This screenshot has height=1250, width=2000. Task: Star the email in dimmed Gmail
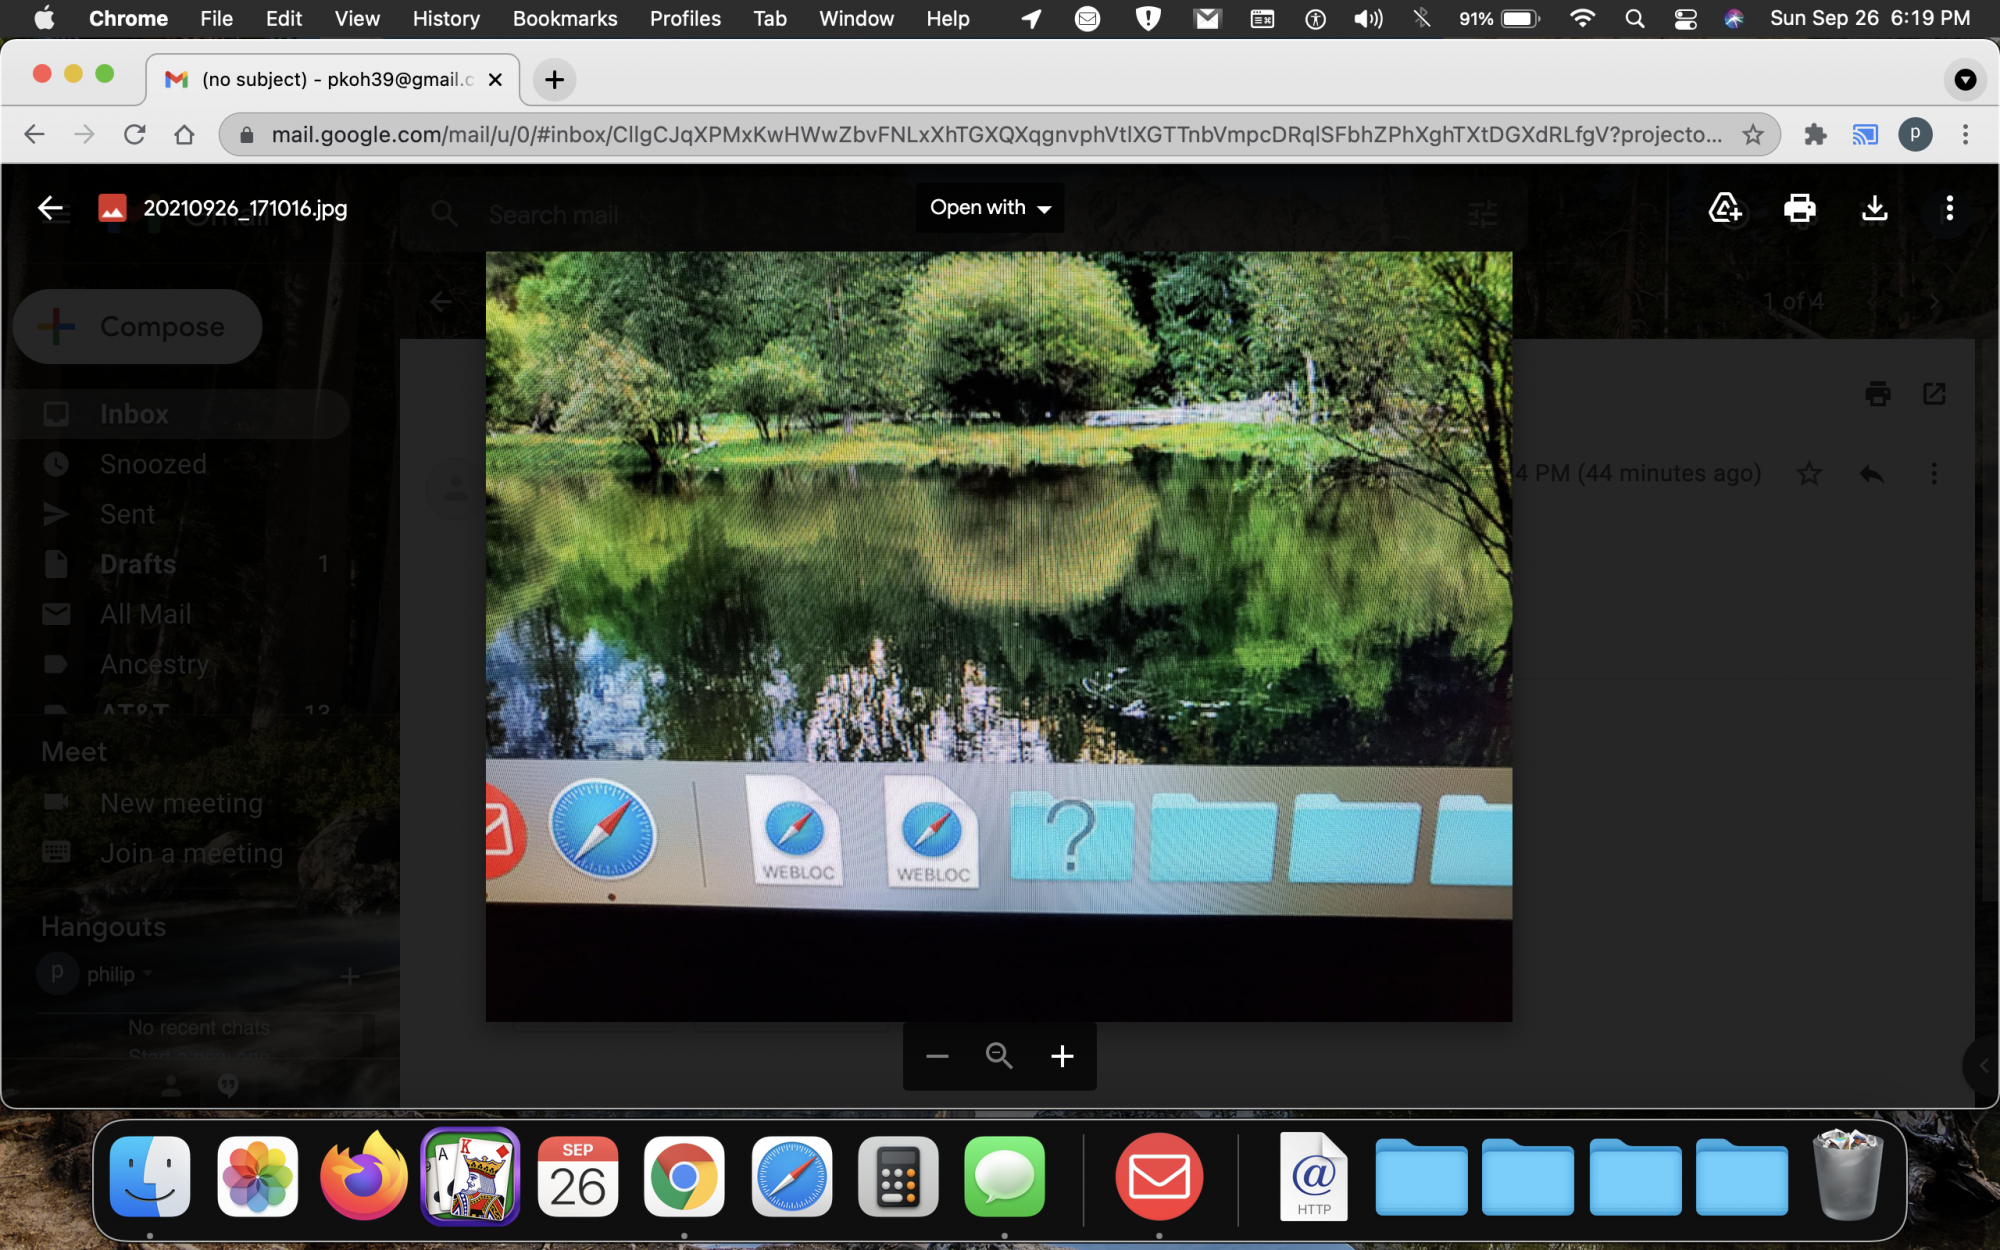(x=1809, y=473)
